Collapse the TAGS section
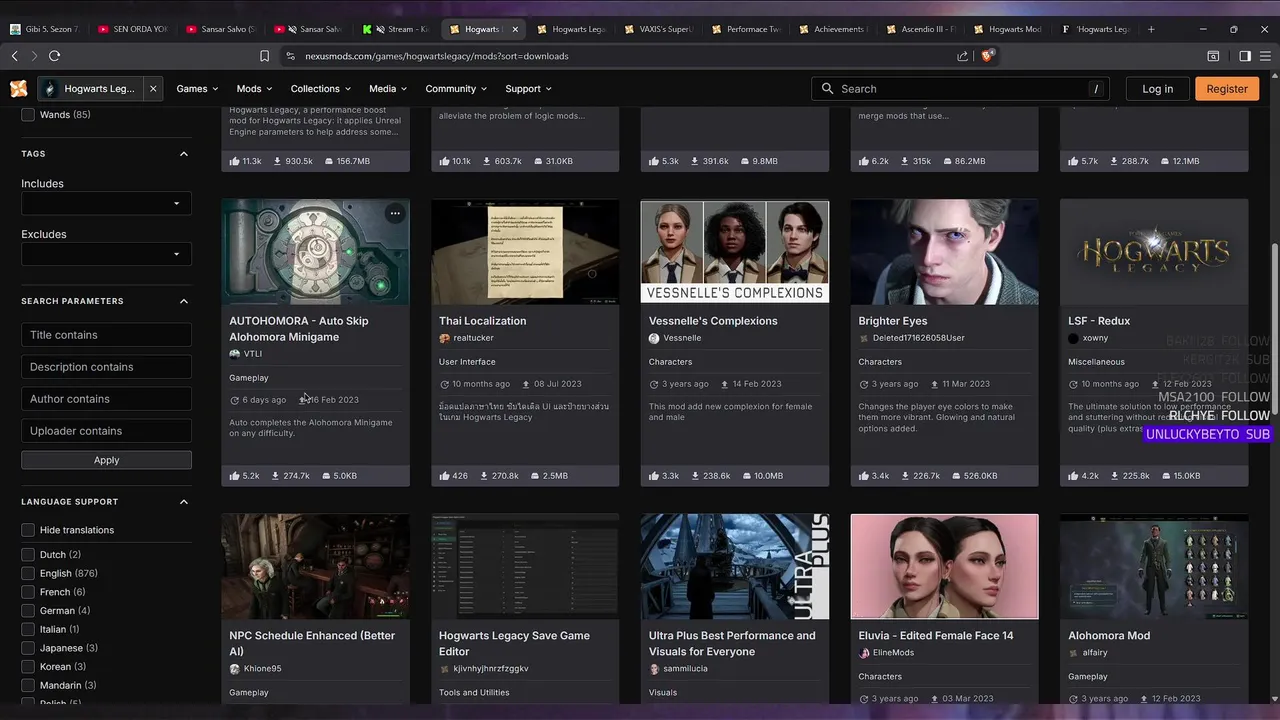The height and width of the screenshot is (720, 1280). click(x=184, y=154)
